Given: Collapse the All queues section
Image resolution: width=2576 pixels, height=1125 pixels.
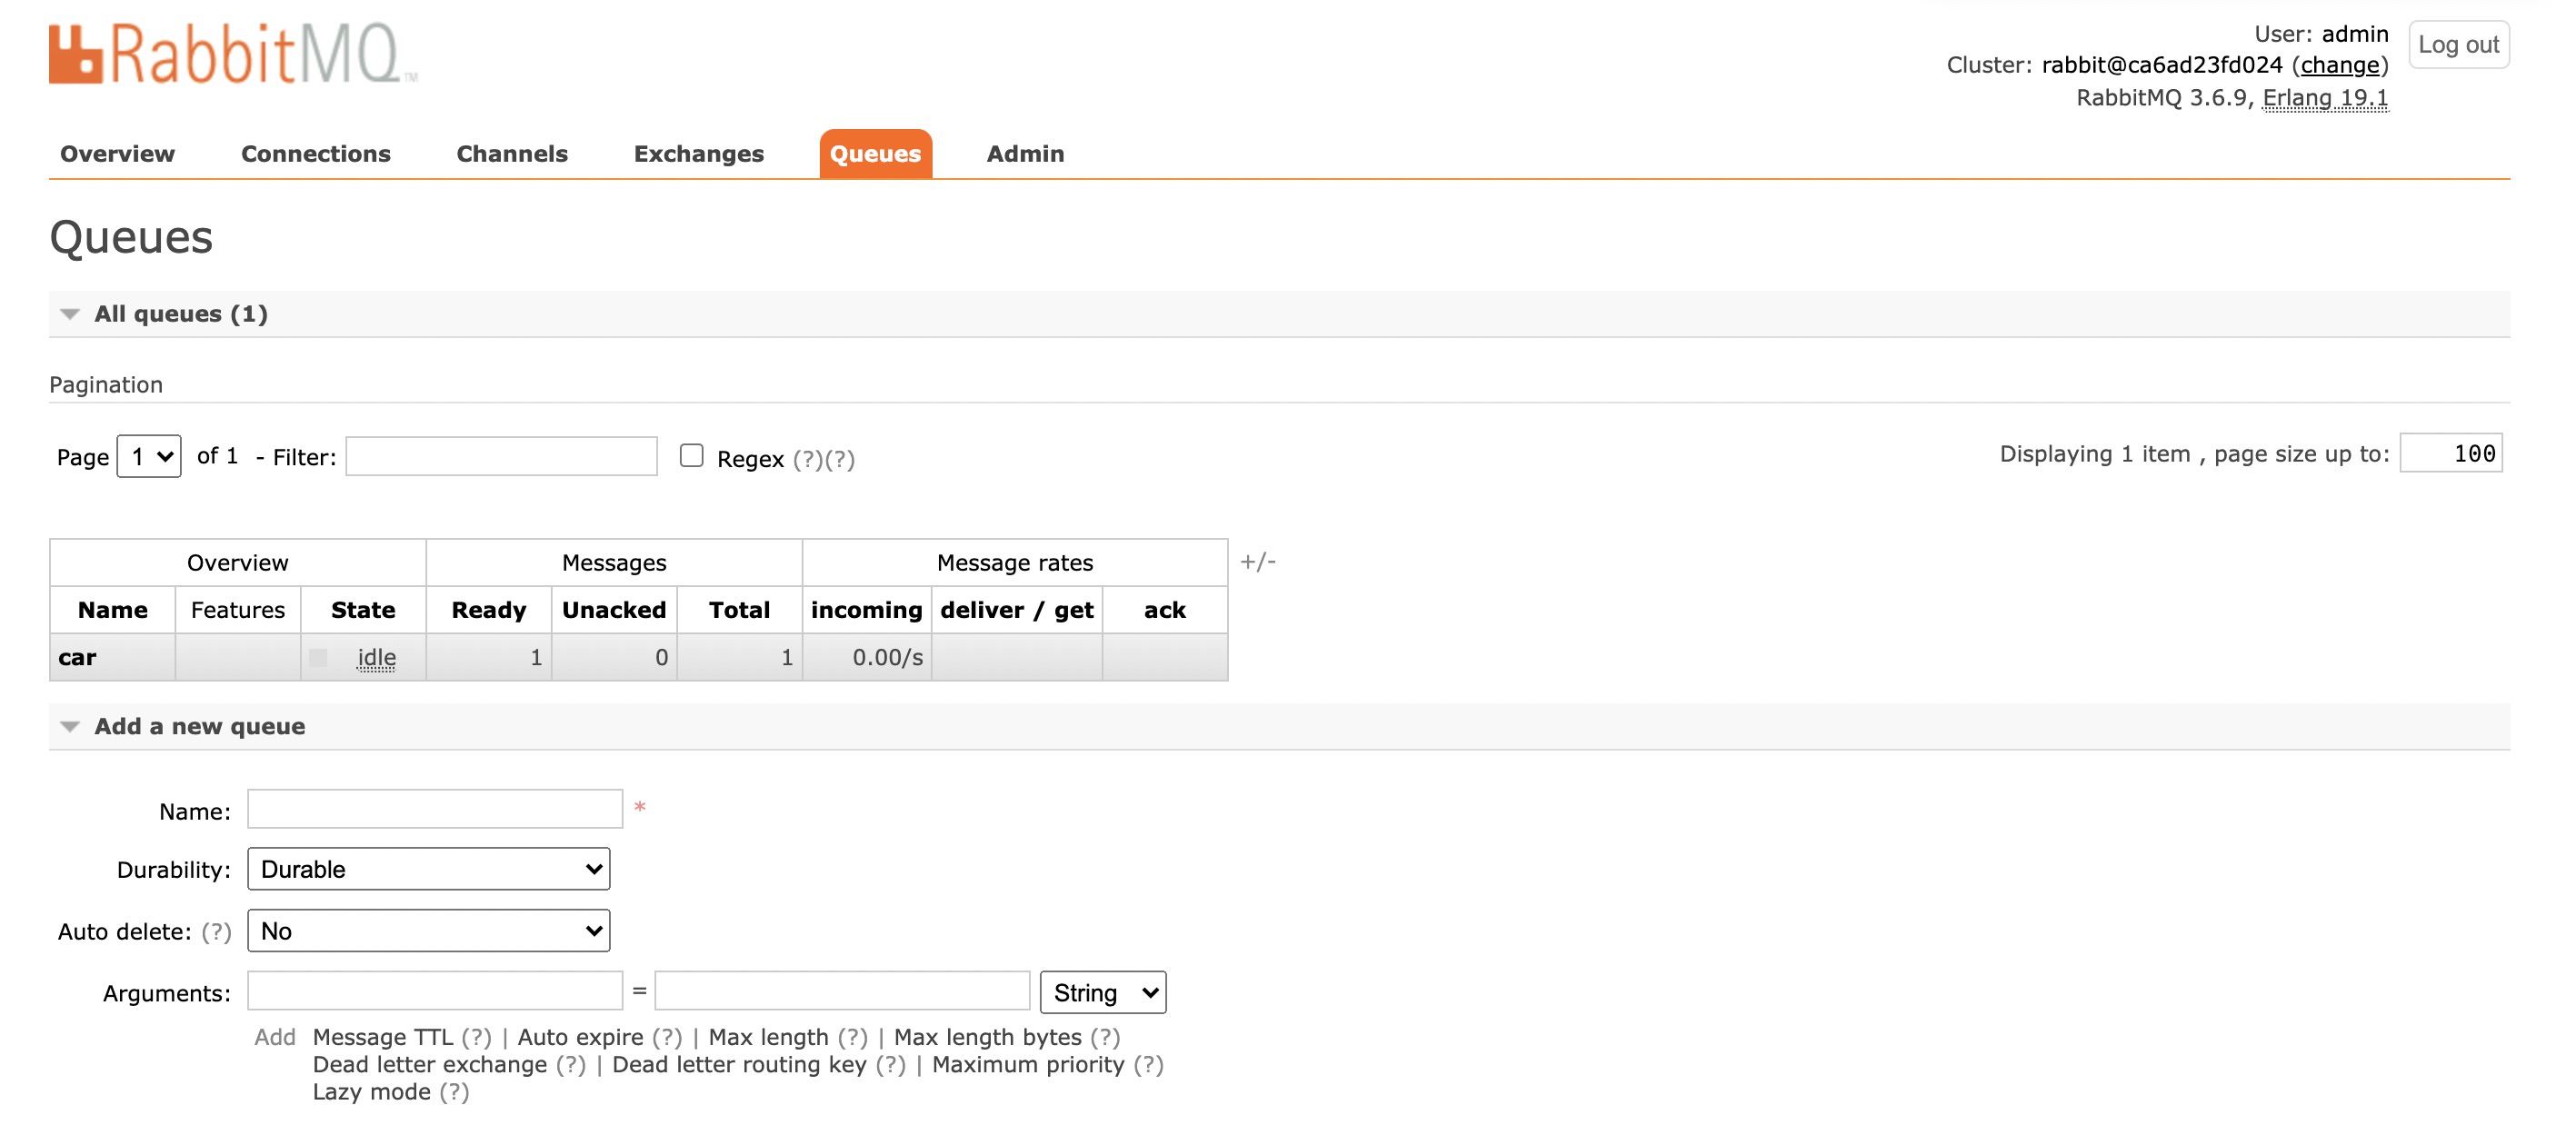Looking at the screenshot, I should 181,314.
